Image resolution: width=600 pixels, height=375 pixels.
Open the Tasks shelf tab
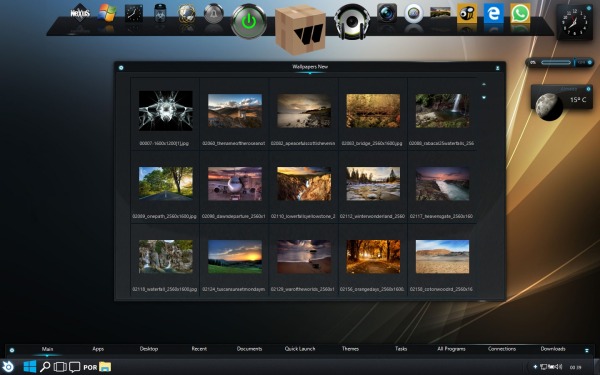(x=401, y=349)
